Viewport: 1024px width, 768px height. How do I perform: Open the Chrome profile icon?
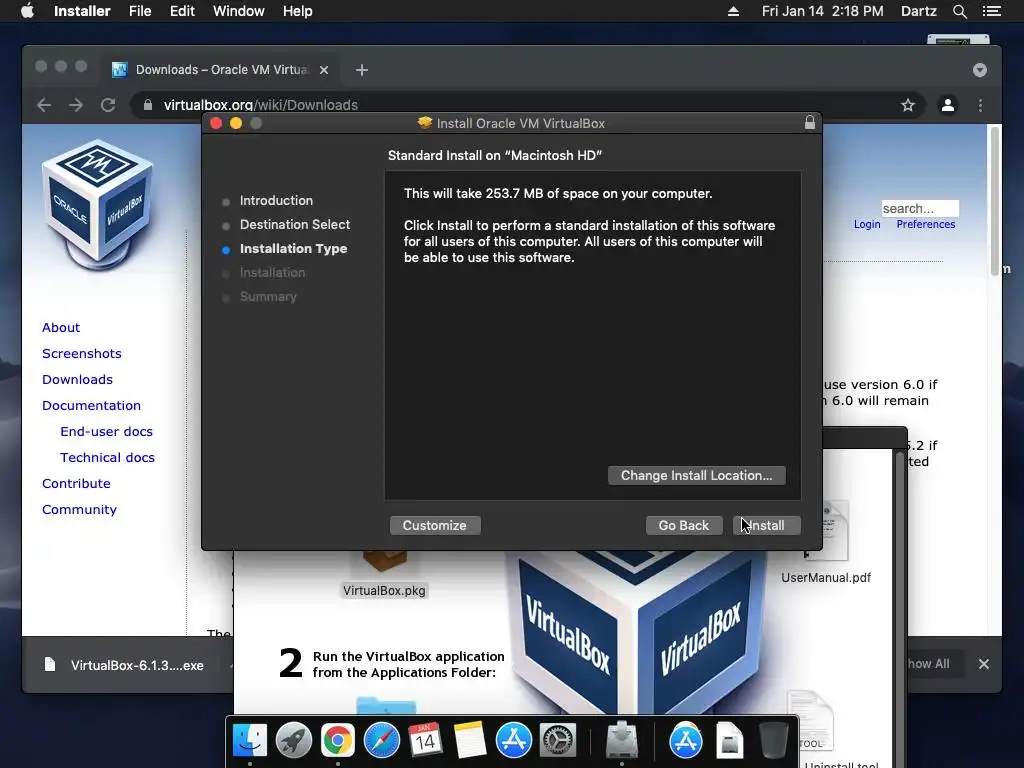[x=948, y=105]
